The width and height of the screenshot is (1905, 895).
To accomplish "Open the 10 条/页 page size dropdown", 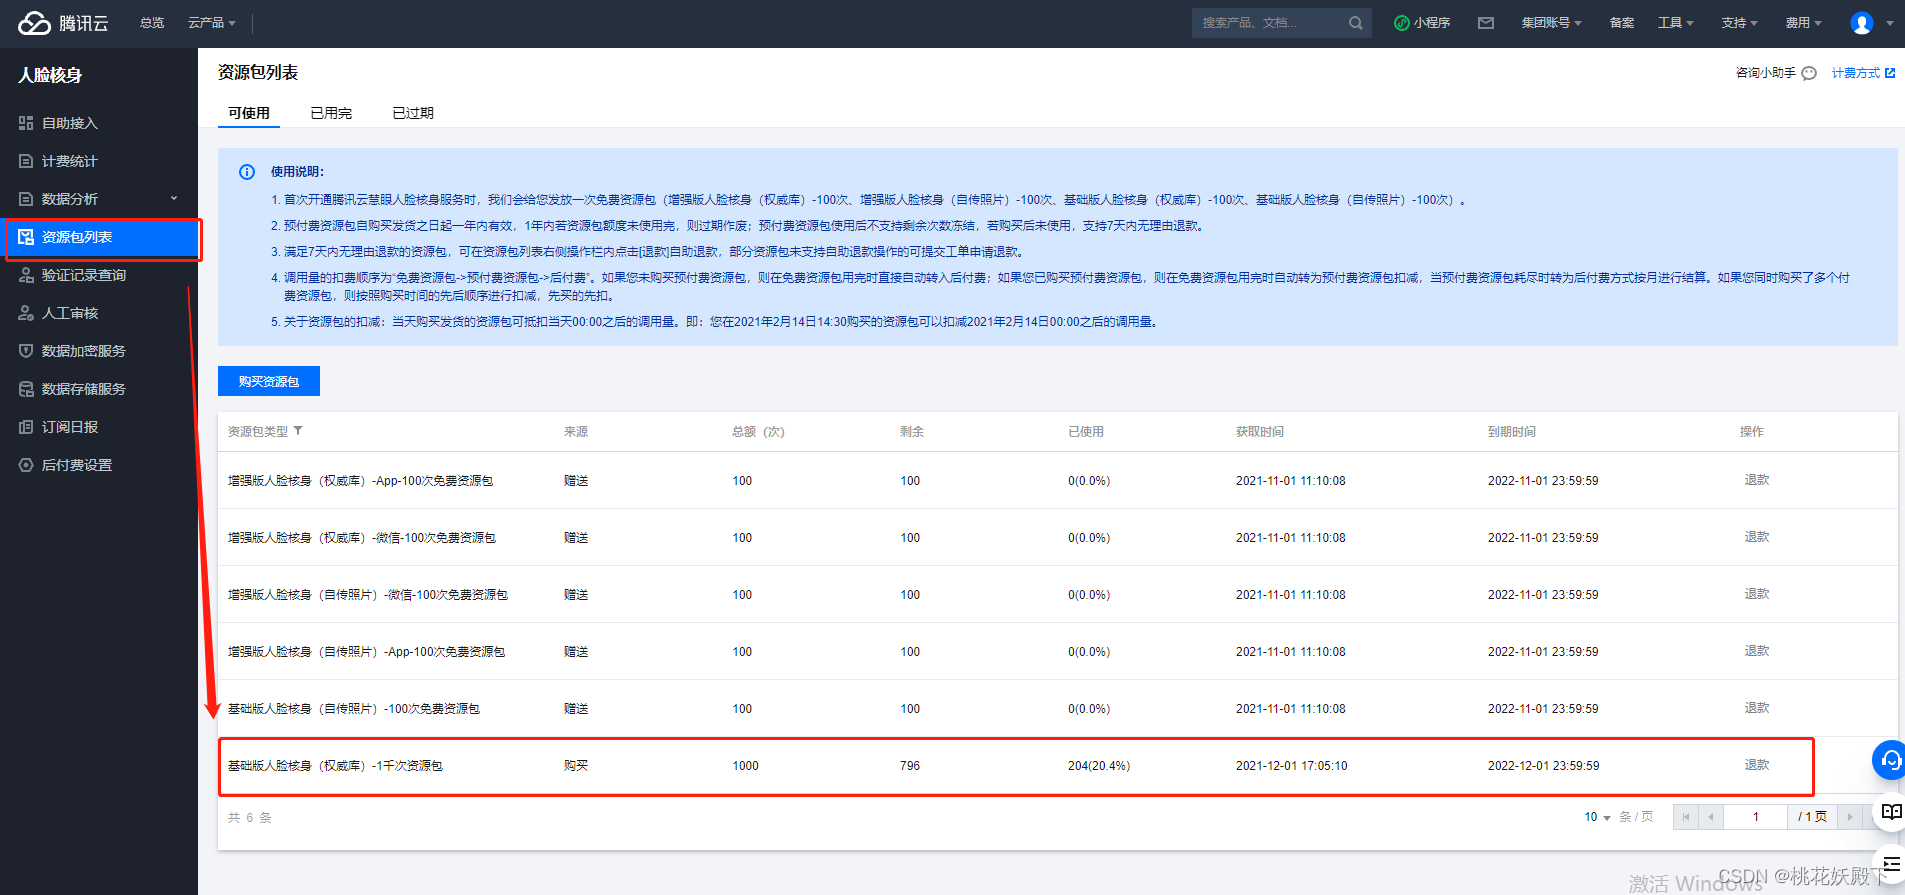I will (1597, 817).
